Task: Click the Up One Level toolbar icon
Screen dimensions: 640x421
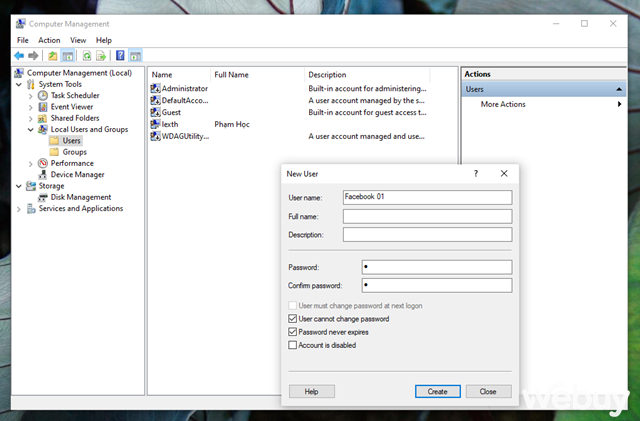Action: [x=52, y=56]
